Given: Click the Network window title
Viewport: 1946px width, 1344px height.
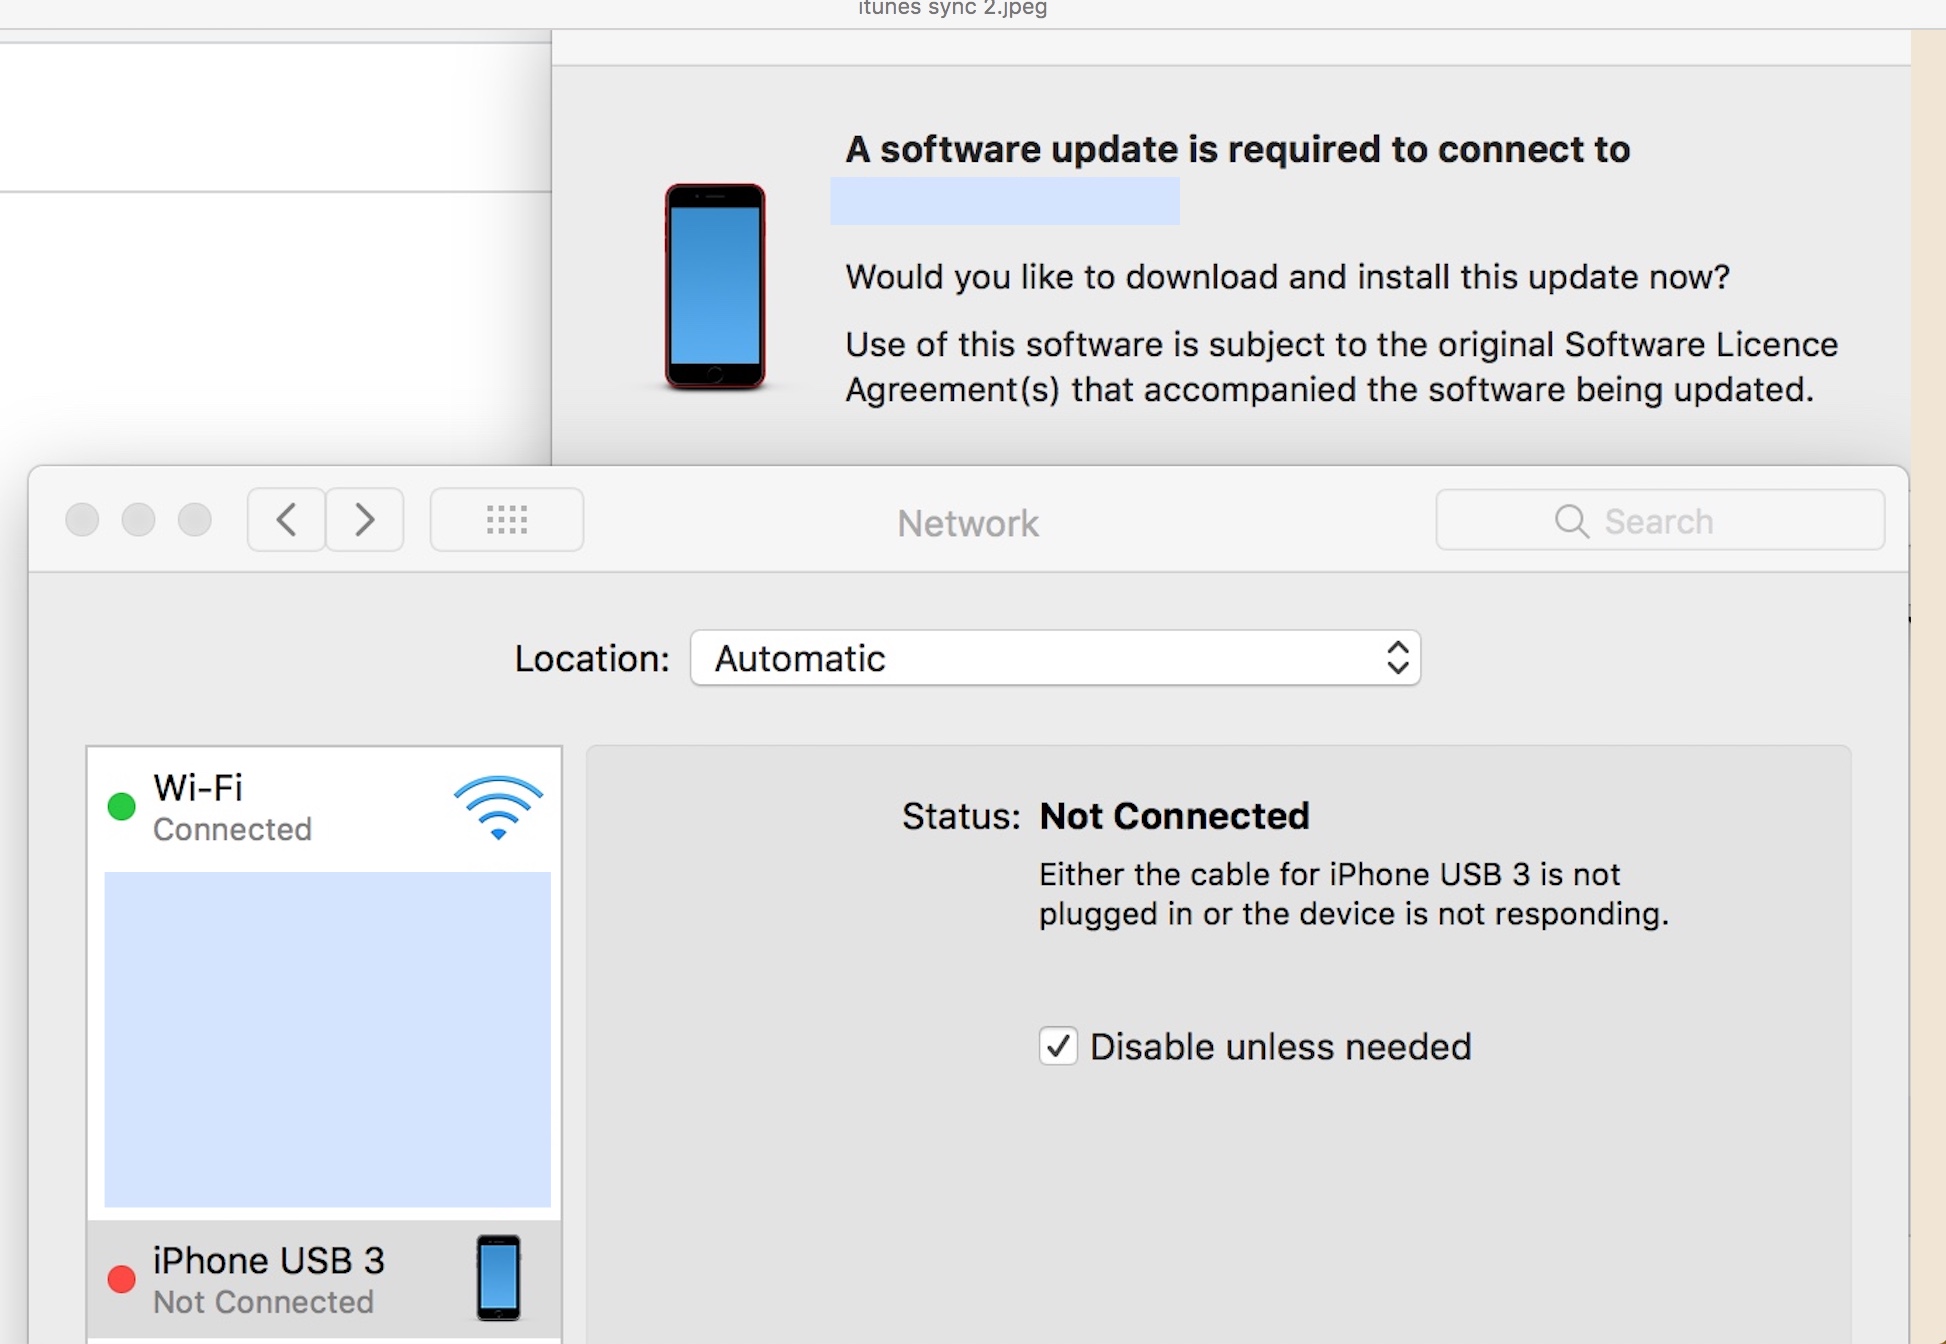Looking at the screenshot, I should coord(967,523).
